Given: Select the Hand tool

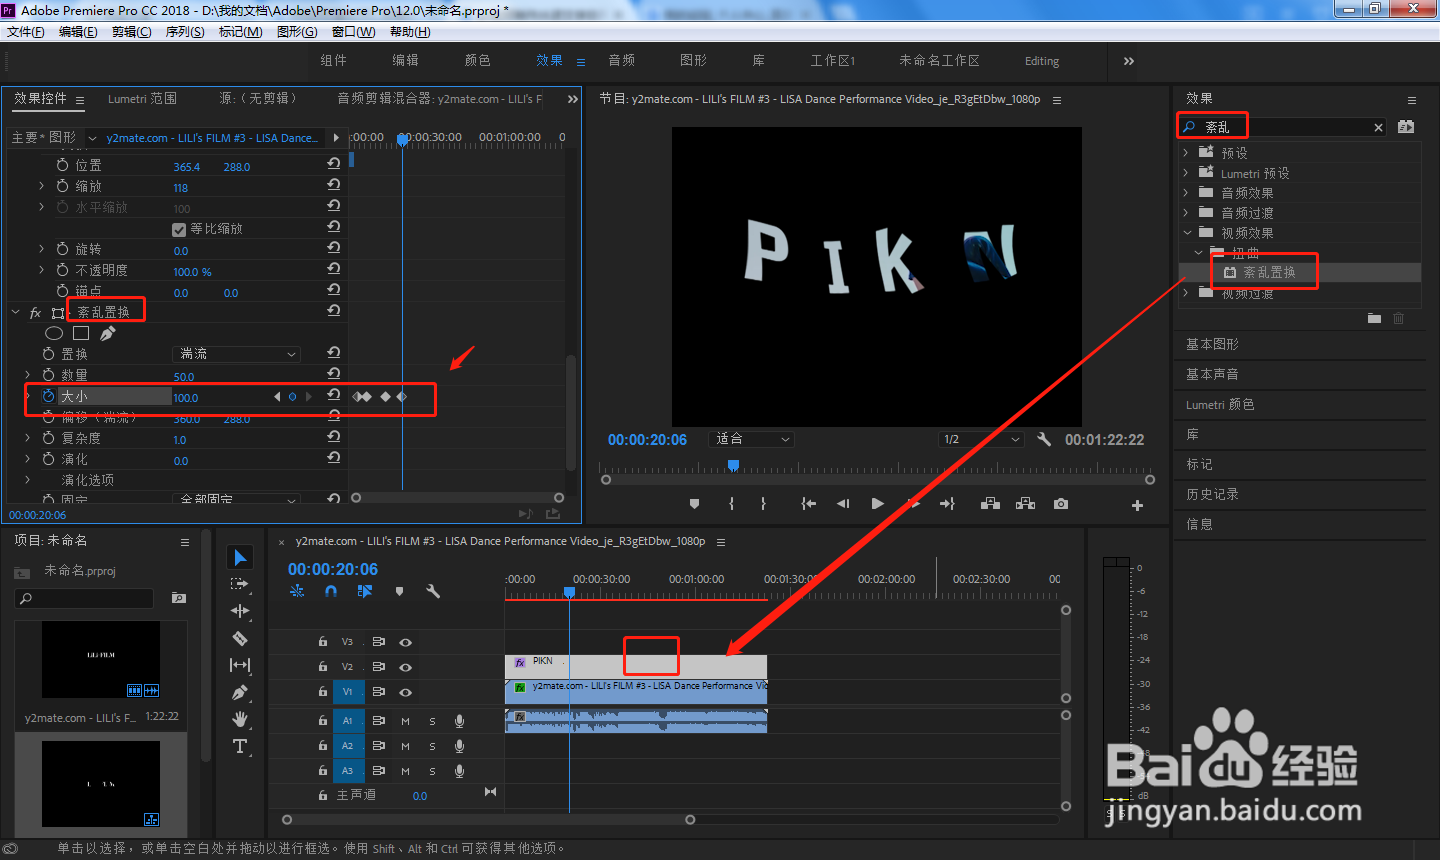Looking at the screenshot, I should point(240,719).
